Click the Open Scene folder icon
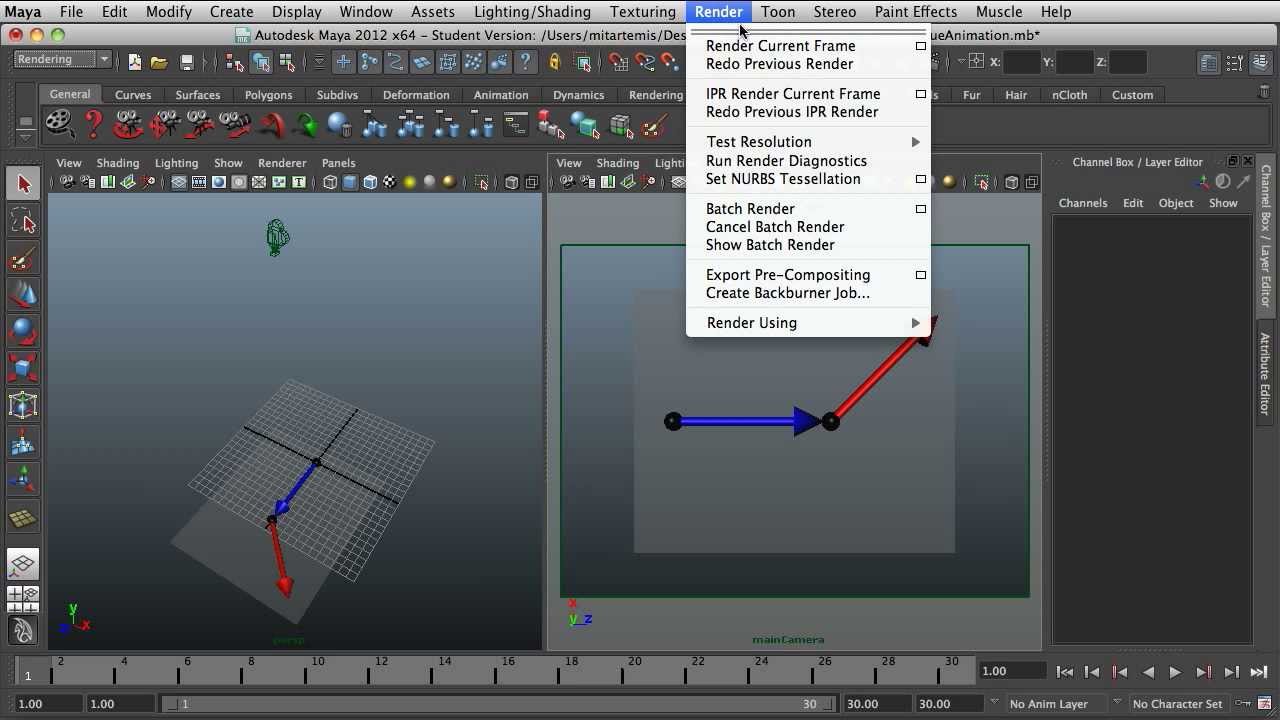This screenshot has height=720, width=1280. click(x=159, y=62)
